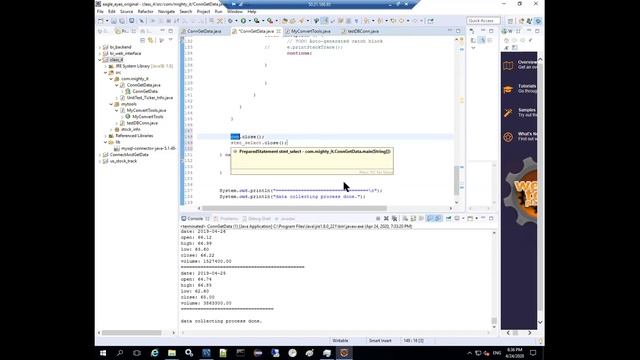Toggle Show Console on error output
640x360 pixels.
tap(438, 219)
